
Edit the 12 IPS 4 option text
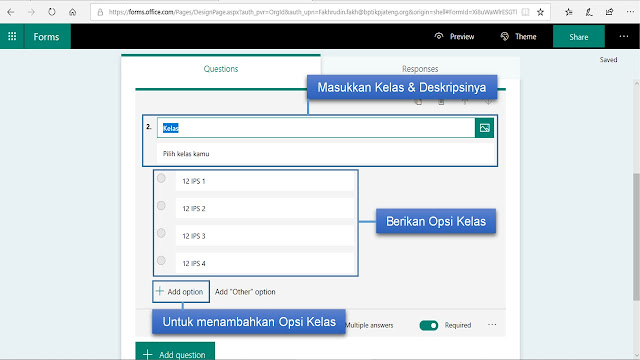264,263
